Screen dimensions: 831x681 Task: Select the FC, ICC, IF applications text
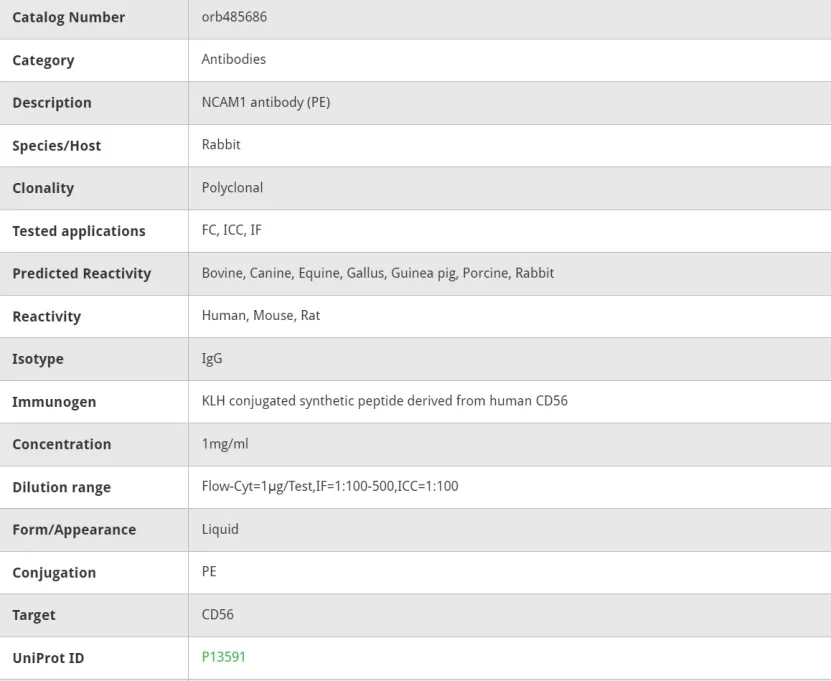coord(232,230)
